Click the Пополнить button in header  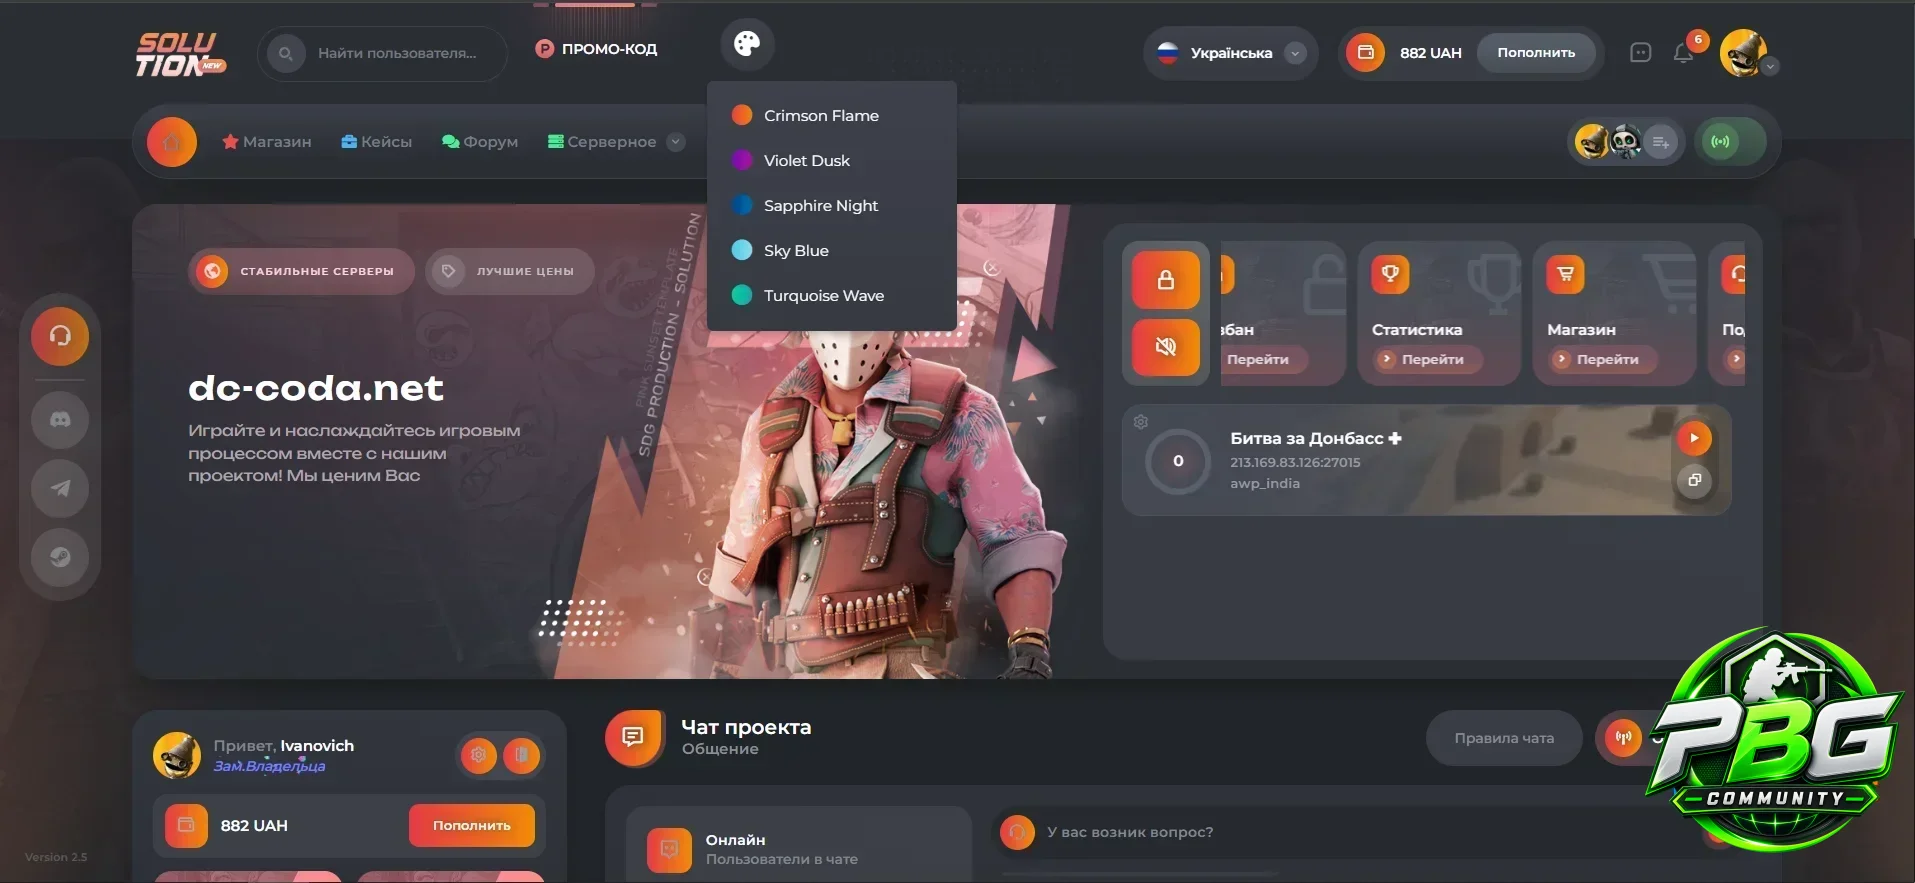click(1536, 53)
